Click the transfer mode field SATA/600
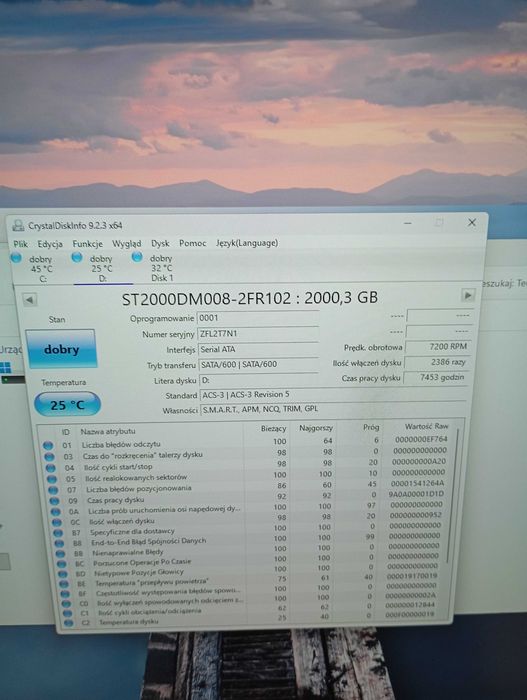 (258, 364)
